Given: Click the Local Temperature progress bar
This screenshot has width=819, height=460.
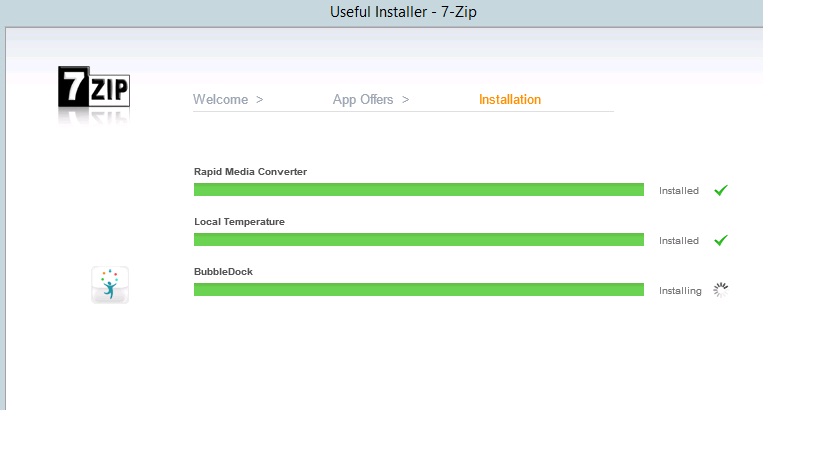Looking at the screenshot, I should (x=418, y=240).
